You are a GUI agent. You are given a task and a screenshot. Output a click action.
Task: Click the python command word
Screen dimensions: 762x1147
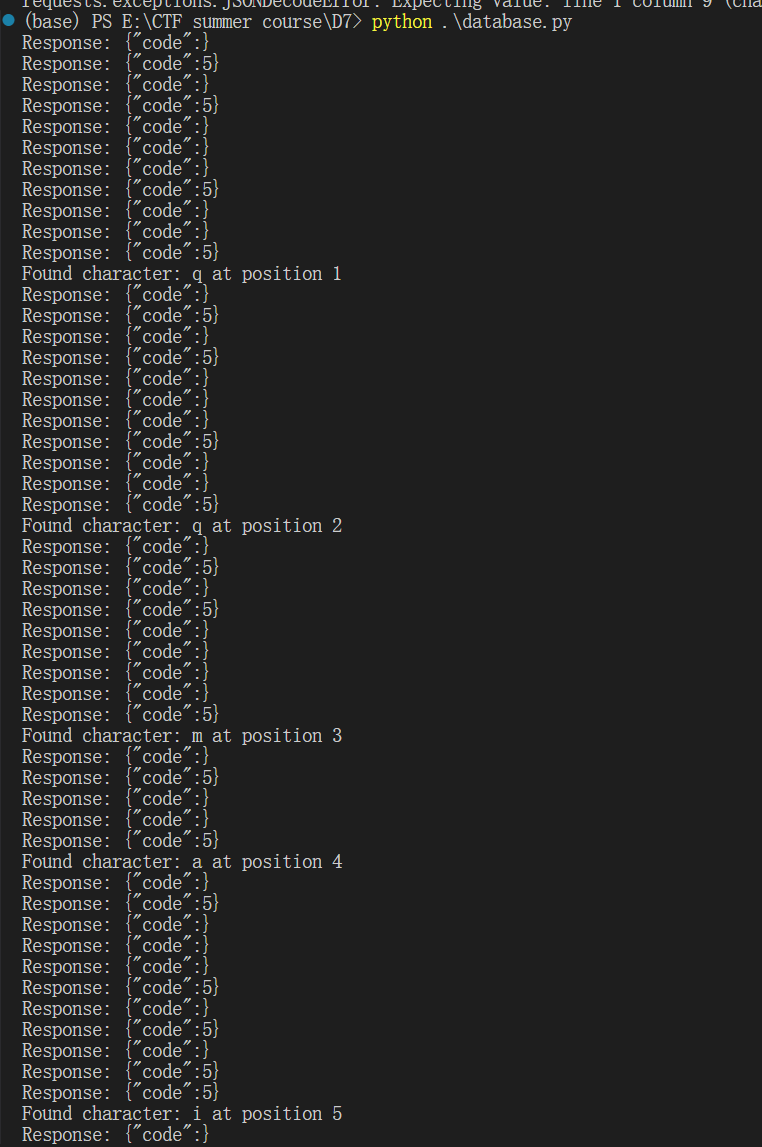coord(402,22)
